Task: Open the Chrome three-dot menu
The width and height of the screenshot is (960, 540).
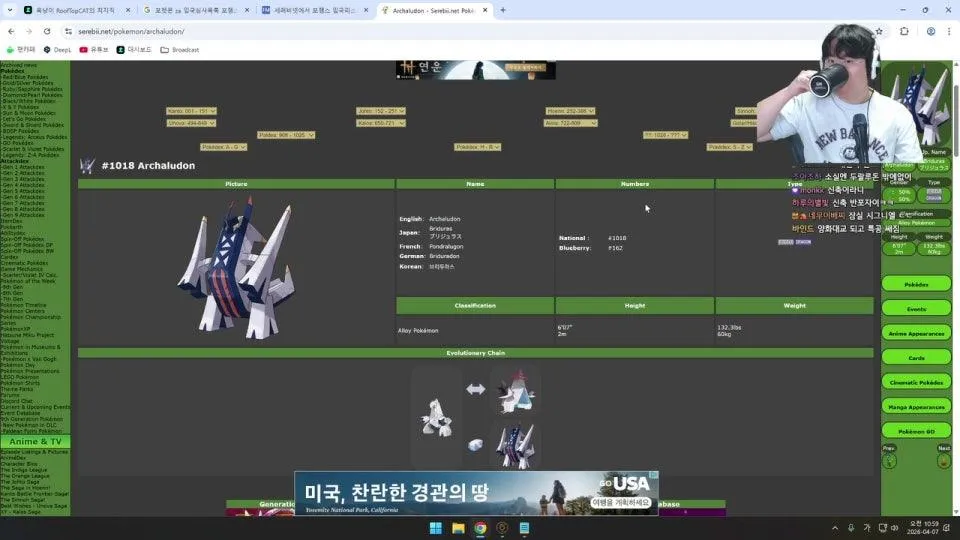Action: coord(949,31)
